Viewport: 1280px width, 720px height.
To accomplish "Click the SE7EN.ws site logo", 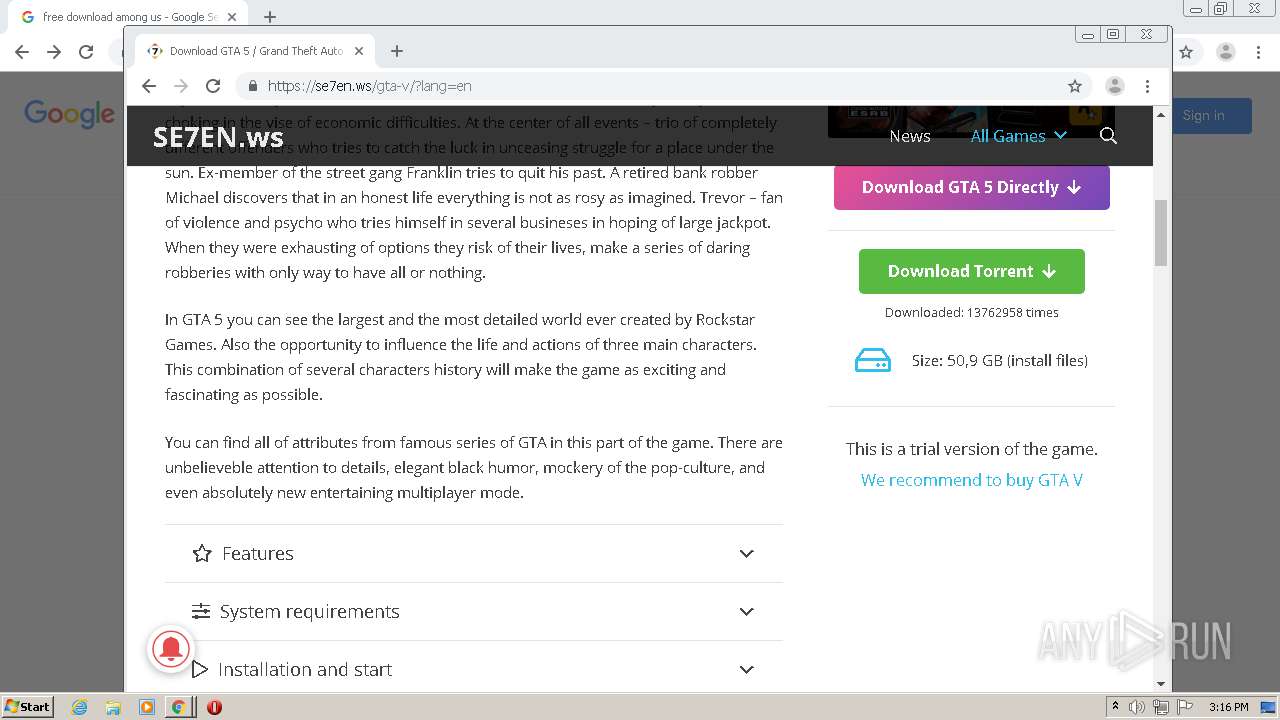I will pos(218,137).
